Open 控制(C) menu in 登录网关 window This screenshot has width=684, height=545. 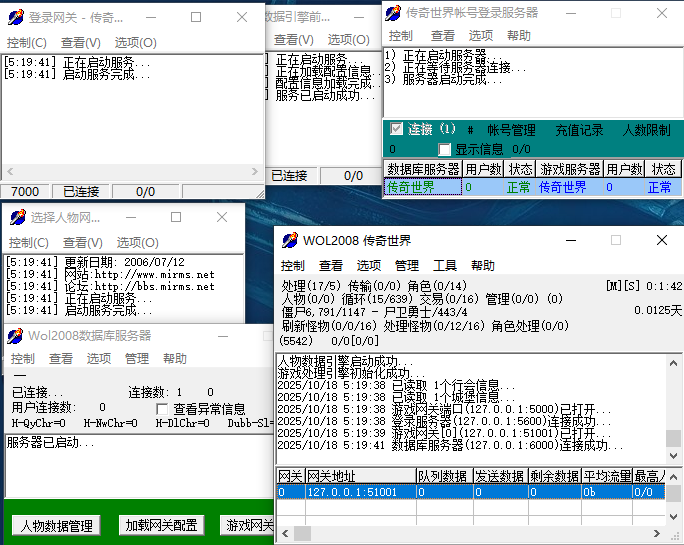coord(27,43)
